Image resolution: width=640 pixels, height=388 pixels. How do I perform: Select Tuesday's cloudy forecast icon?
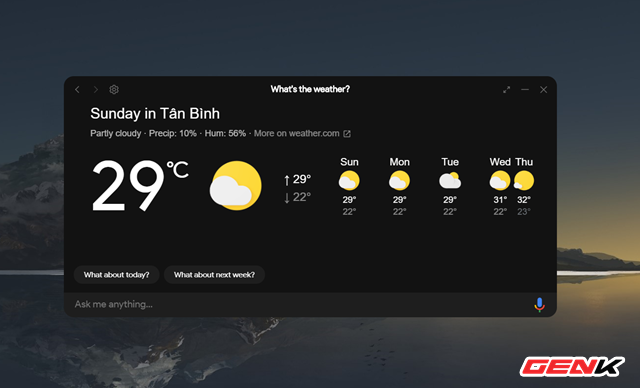pyautogui.click(x=450, y=181)
